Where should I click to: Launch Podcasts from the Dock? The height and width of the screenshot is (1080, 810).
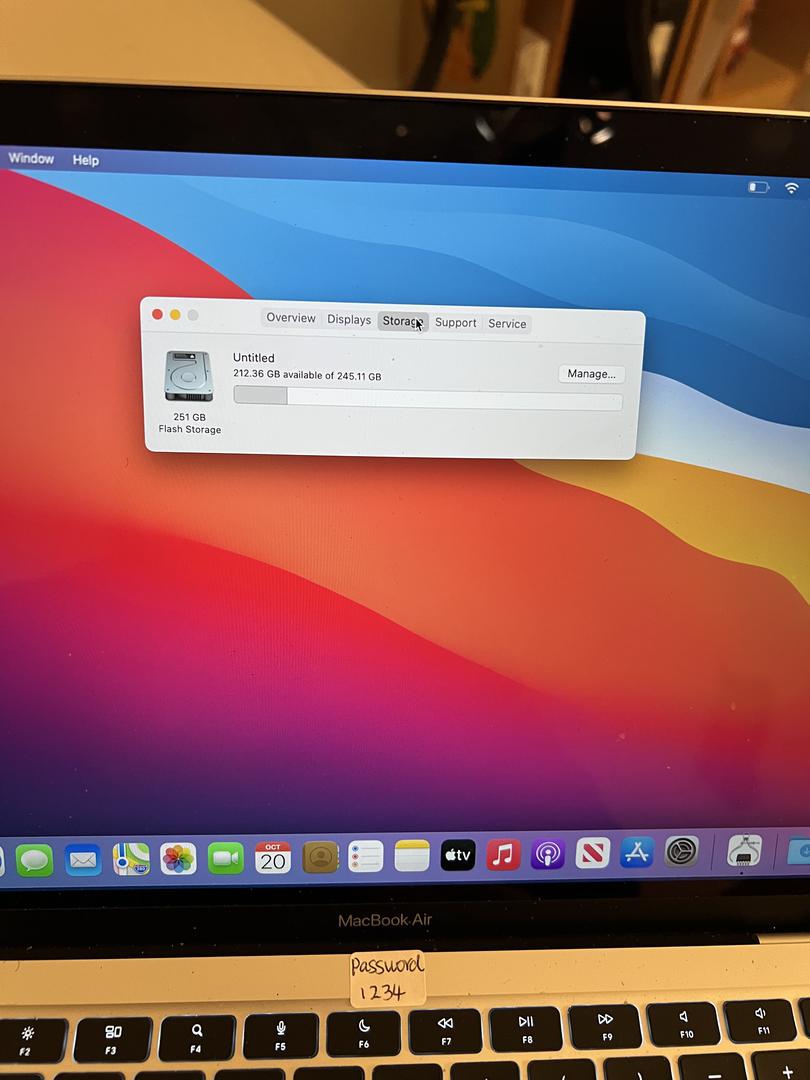(548, 854)
